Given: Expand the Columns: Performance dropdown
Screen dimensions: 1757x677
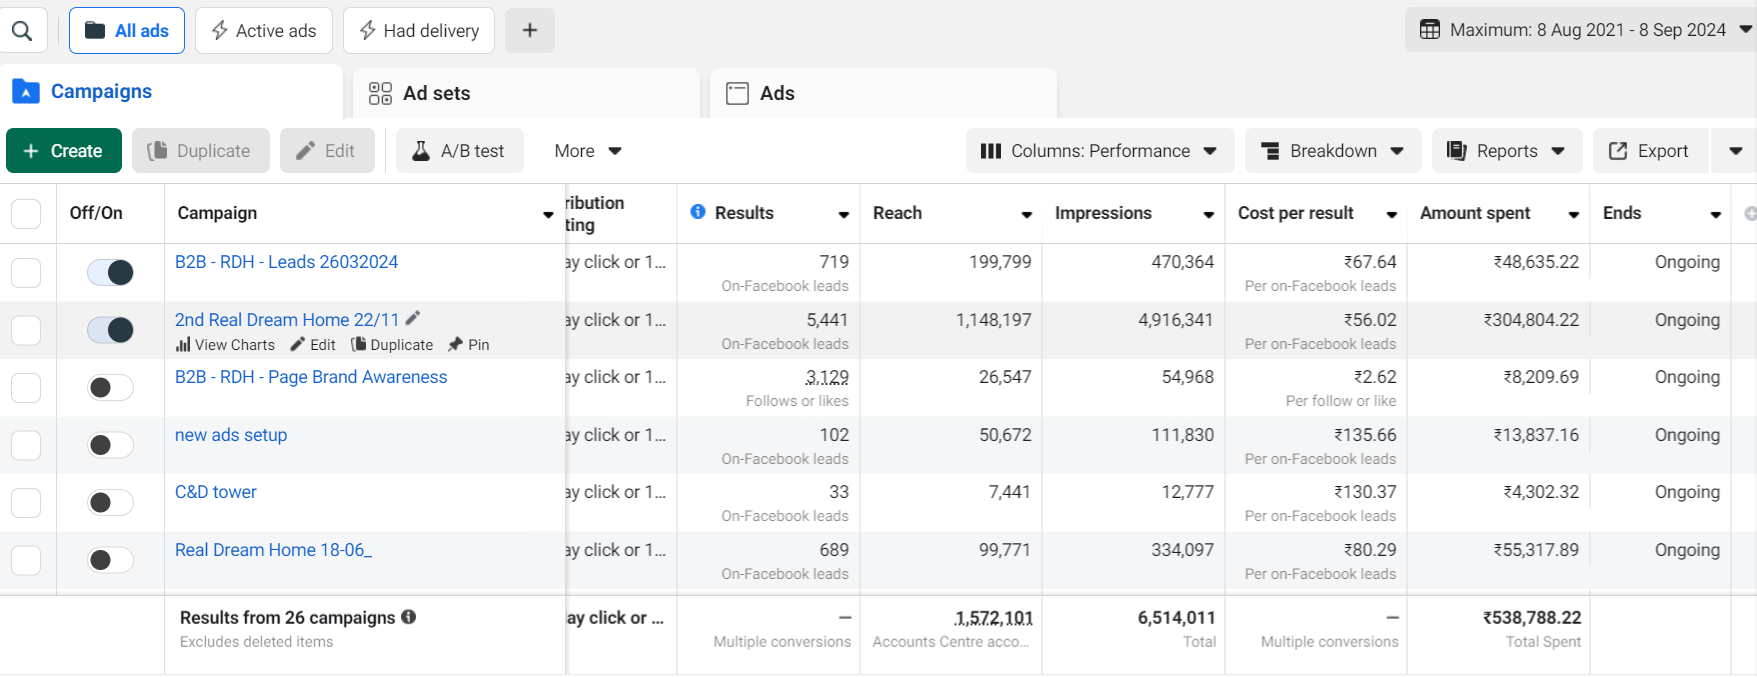Looking at the screenshot, I should 1099,151.
